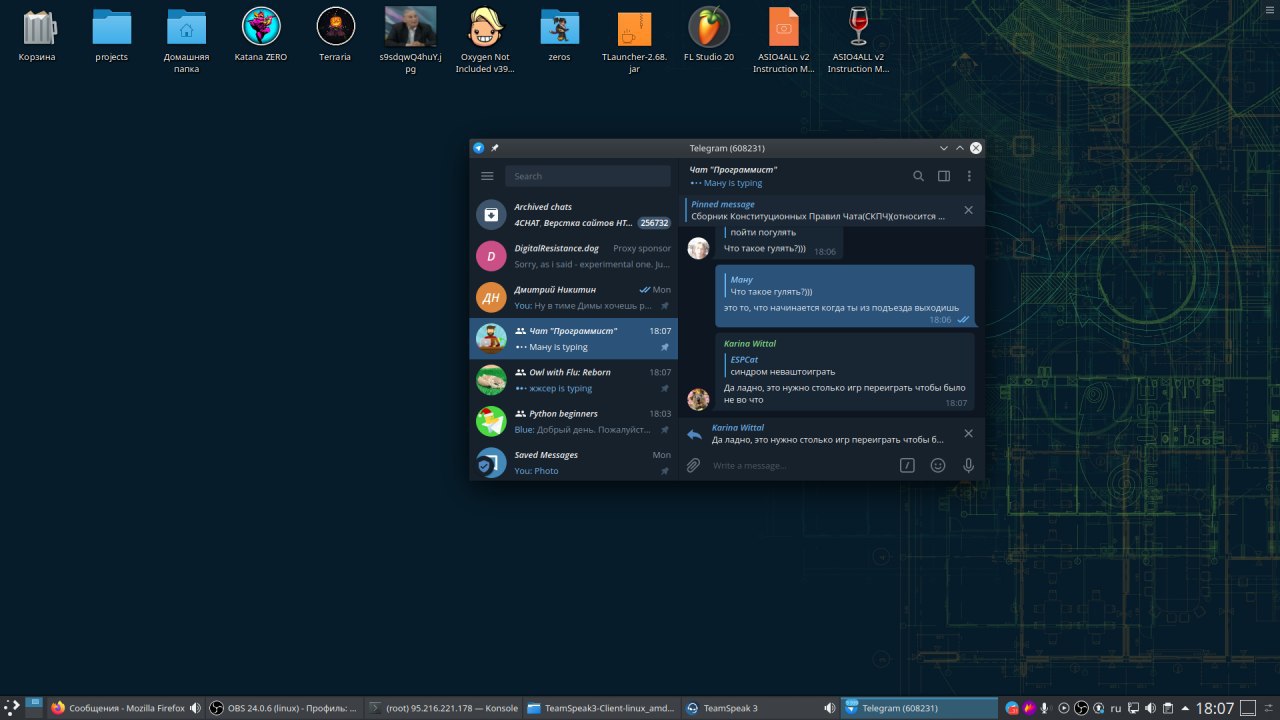Cancel reply to Karina Wittal
The height and width of the screenshot is (720, 1280).
[968, 433]
